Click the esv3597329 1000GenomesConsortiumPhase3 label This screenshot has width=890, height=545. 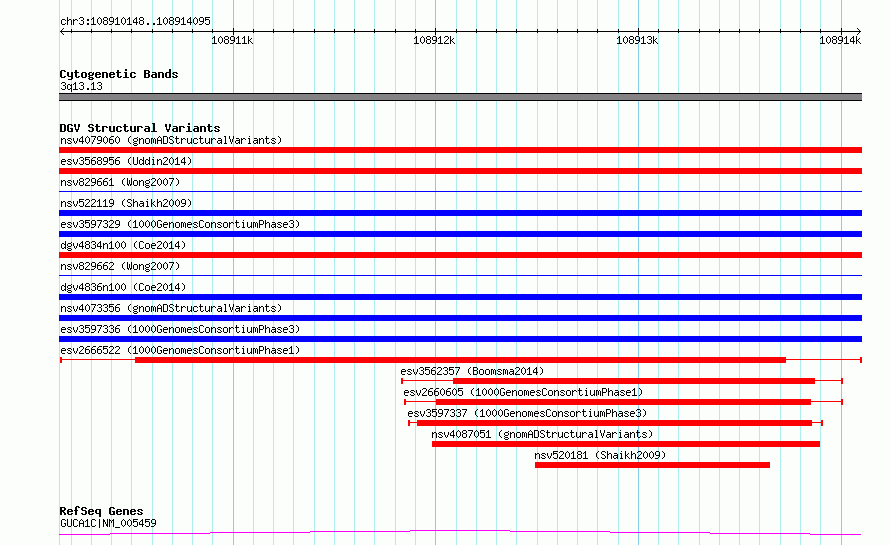click(180, 224)
